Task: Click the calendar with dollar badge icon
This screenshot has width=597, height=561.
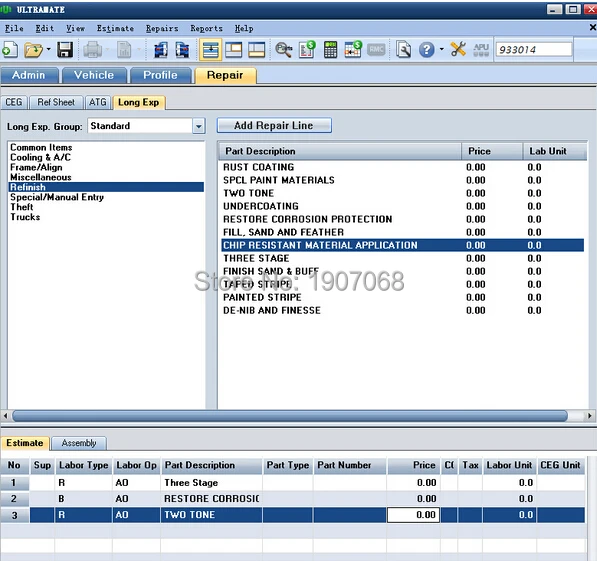Action: tap(353, 50)
